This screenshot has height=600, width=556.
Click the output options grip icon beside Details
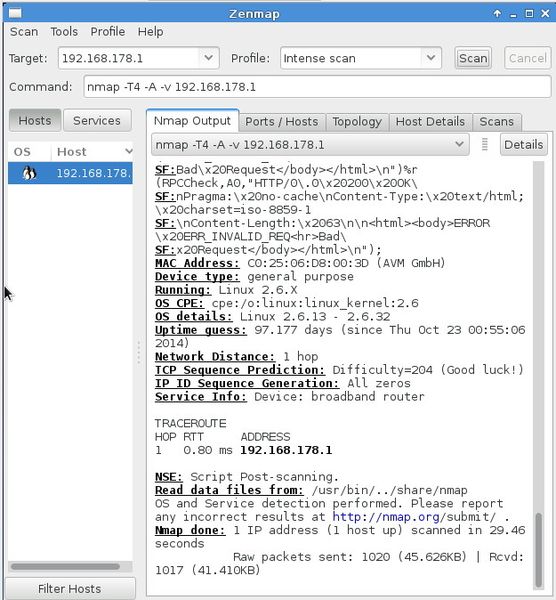[484, 145]
